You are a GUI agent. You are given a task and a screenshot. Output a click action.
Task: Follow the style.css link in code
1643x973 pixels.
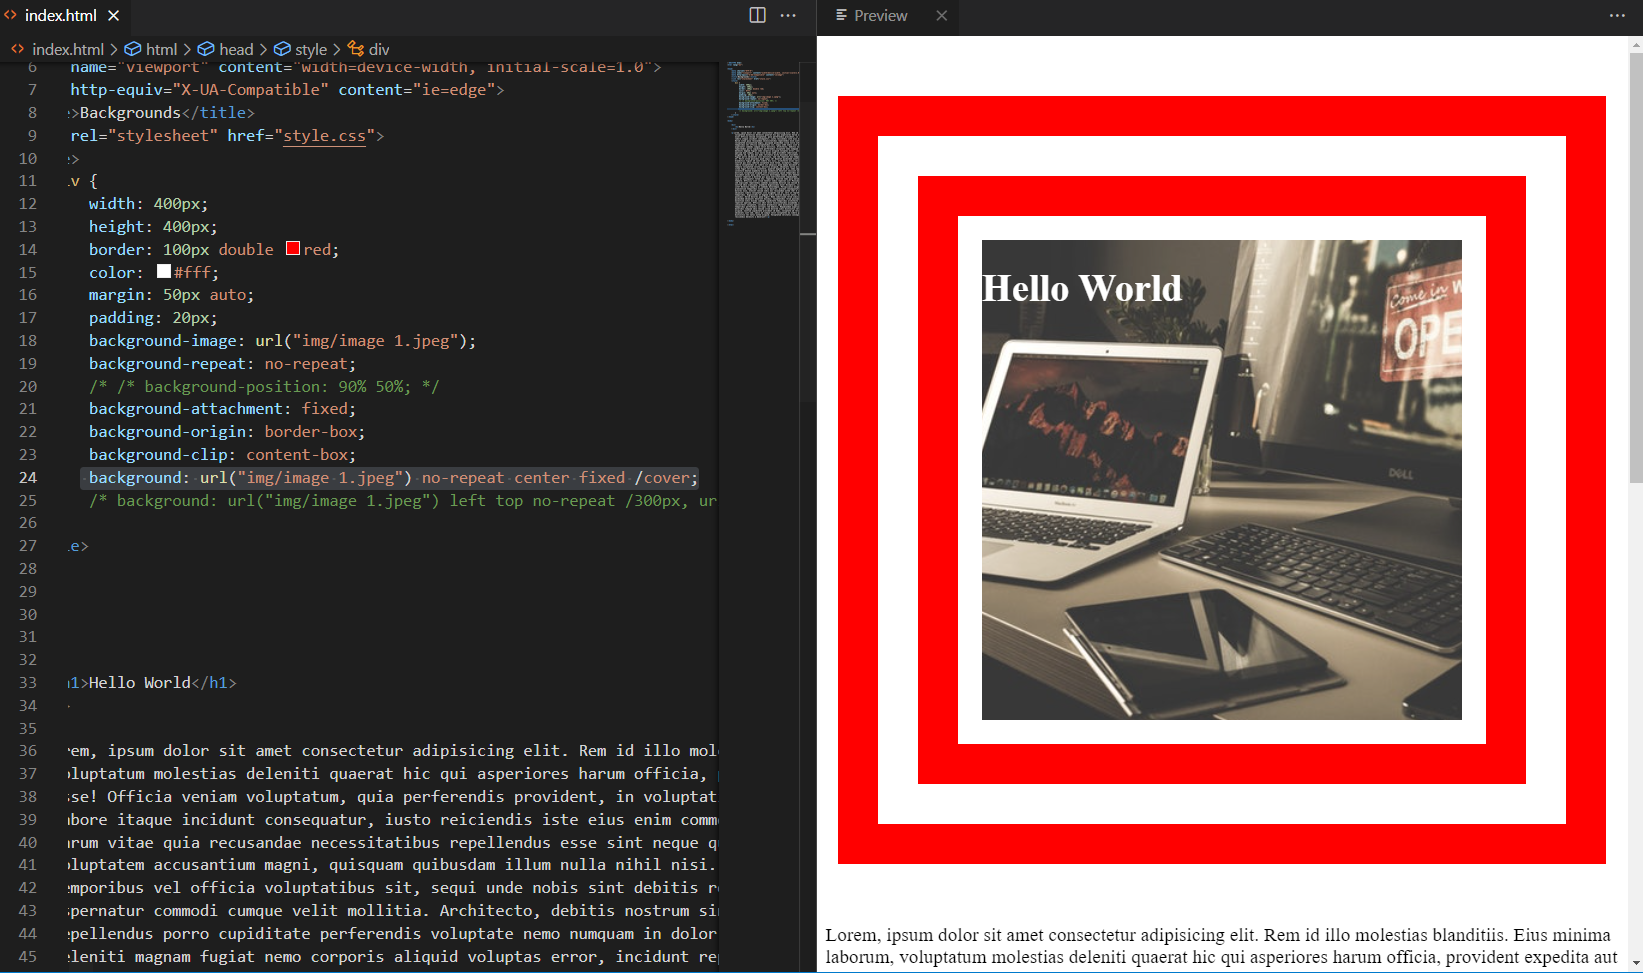324,135
